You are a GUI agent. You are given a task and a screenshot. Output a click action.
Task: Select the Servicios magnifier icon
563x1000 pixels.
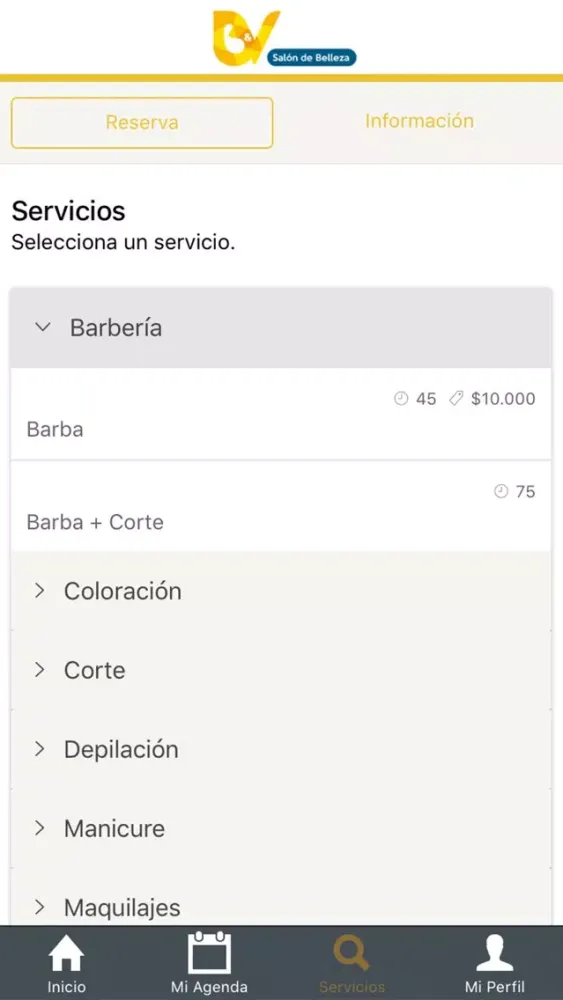tap(351, 953)
